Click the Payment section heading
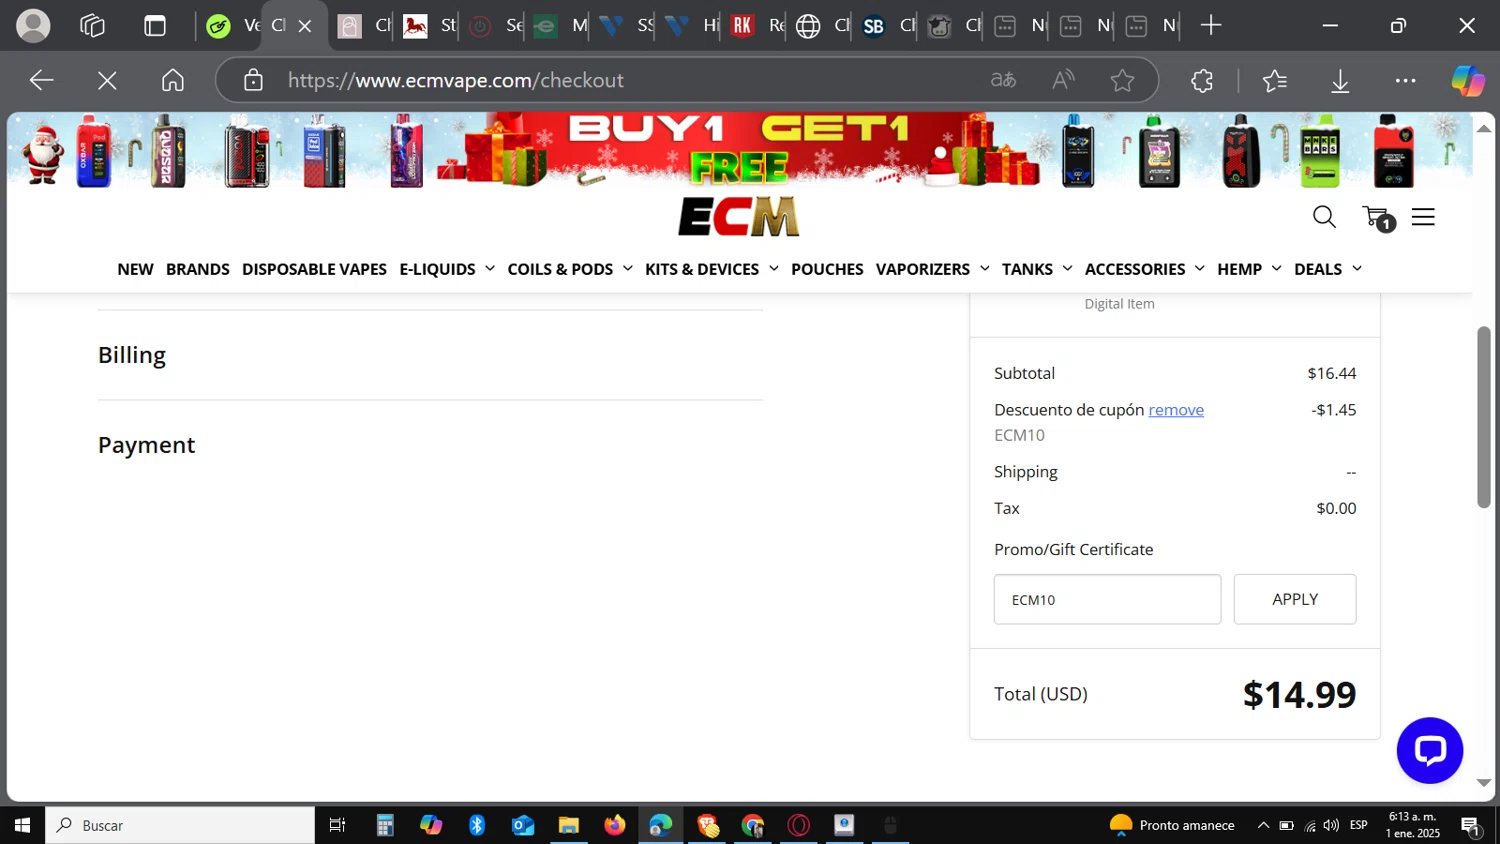 click(x=146, y=445)
